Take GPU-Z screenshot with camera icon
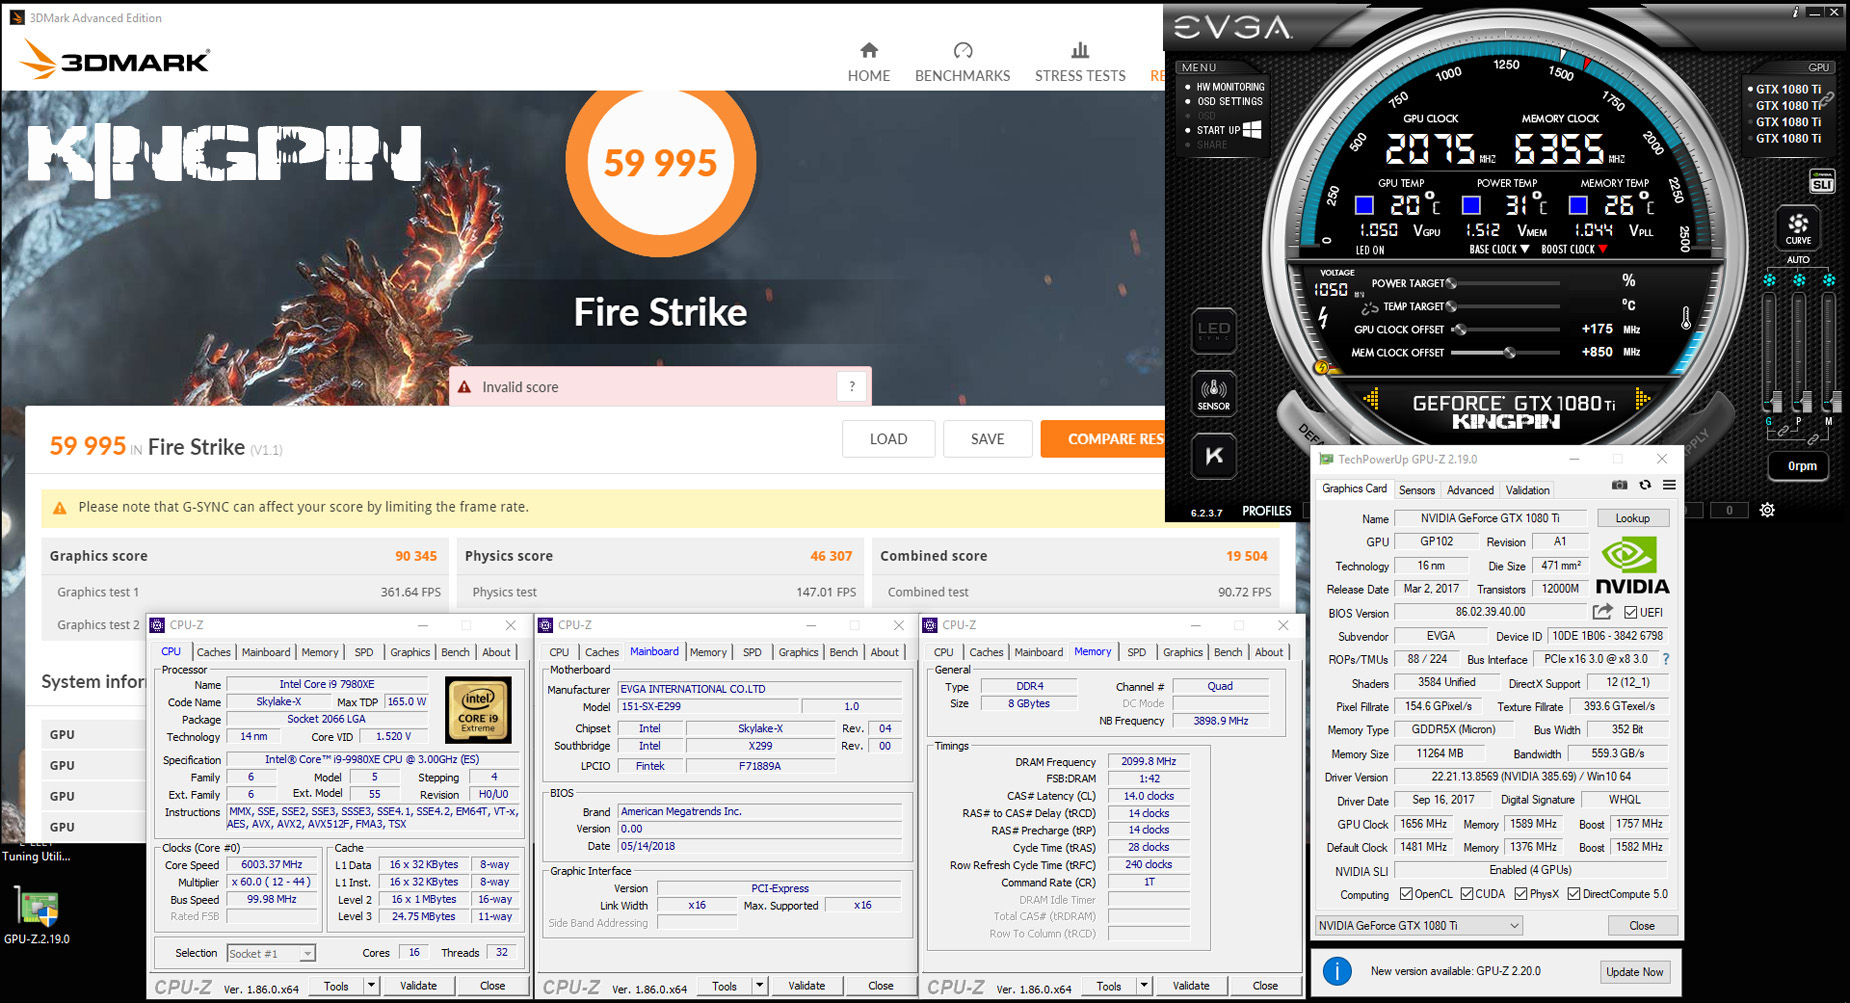The height and width of the screenshot is (1003, 1850). [1619, 485]
